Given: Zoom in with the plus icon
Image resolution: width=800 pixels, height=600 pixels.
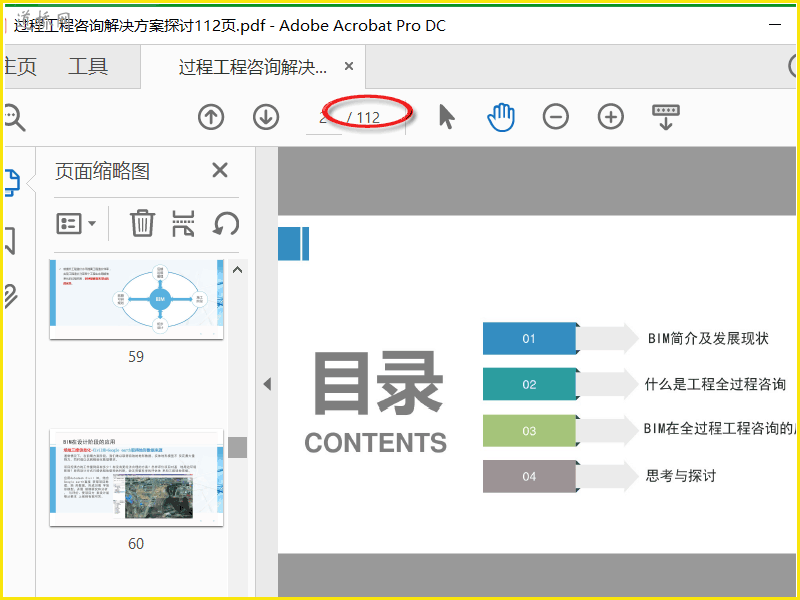Looking at the screenshot, I should (611, 117).
